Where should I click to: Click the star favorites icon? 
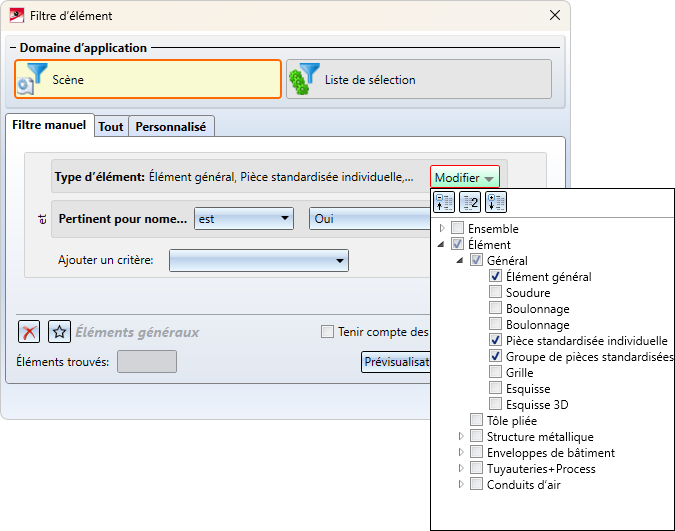tap(60, 332)
